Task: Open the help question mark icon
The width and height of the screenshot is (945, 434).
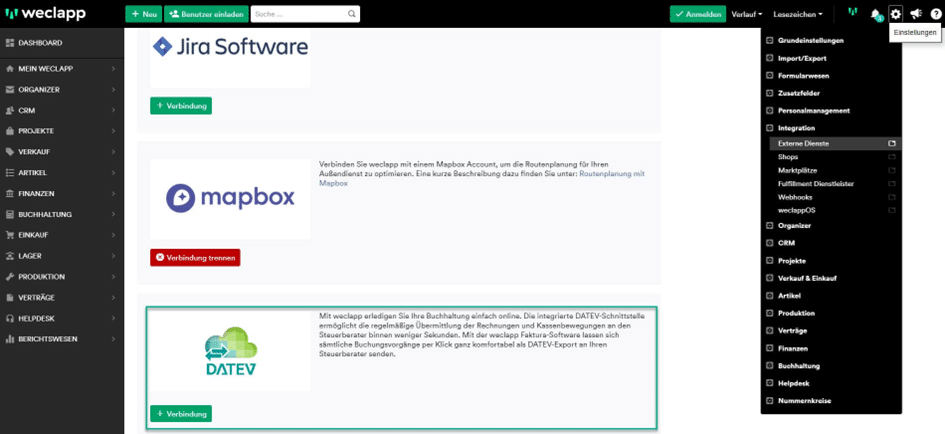Action: pos(935,14)
